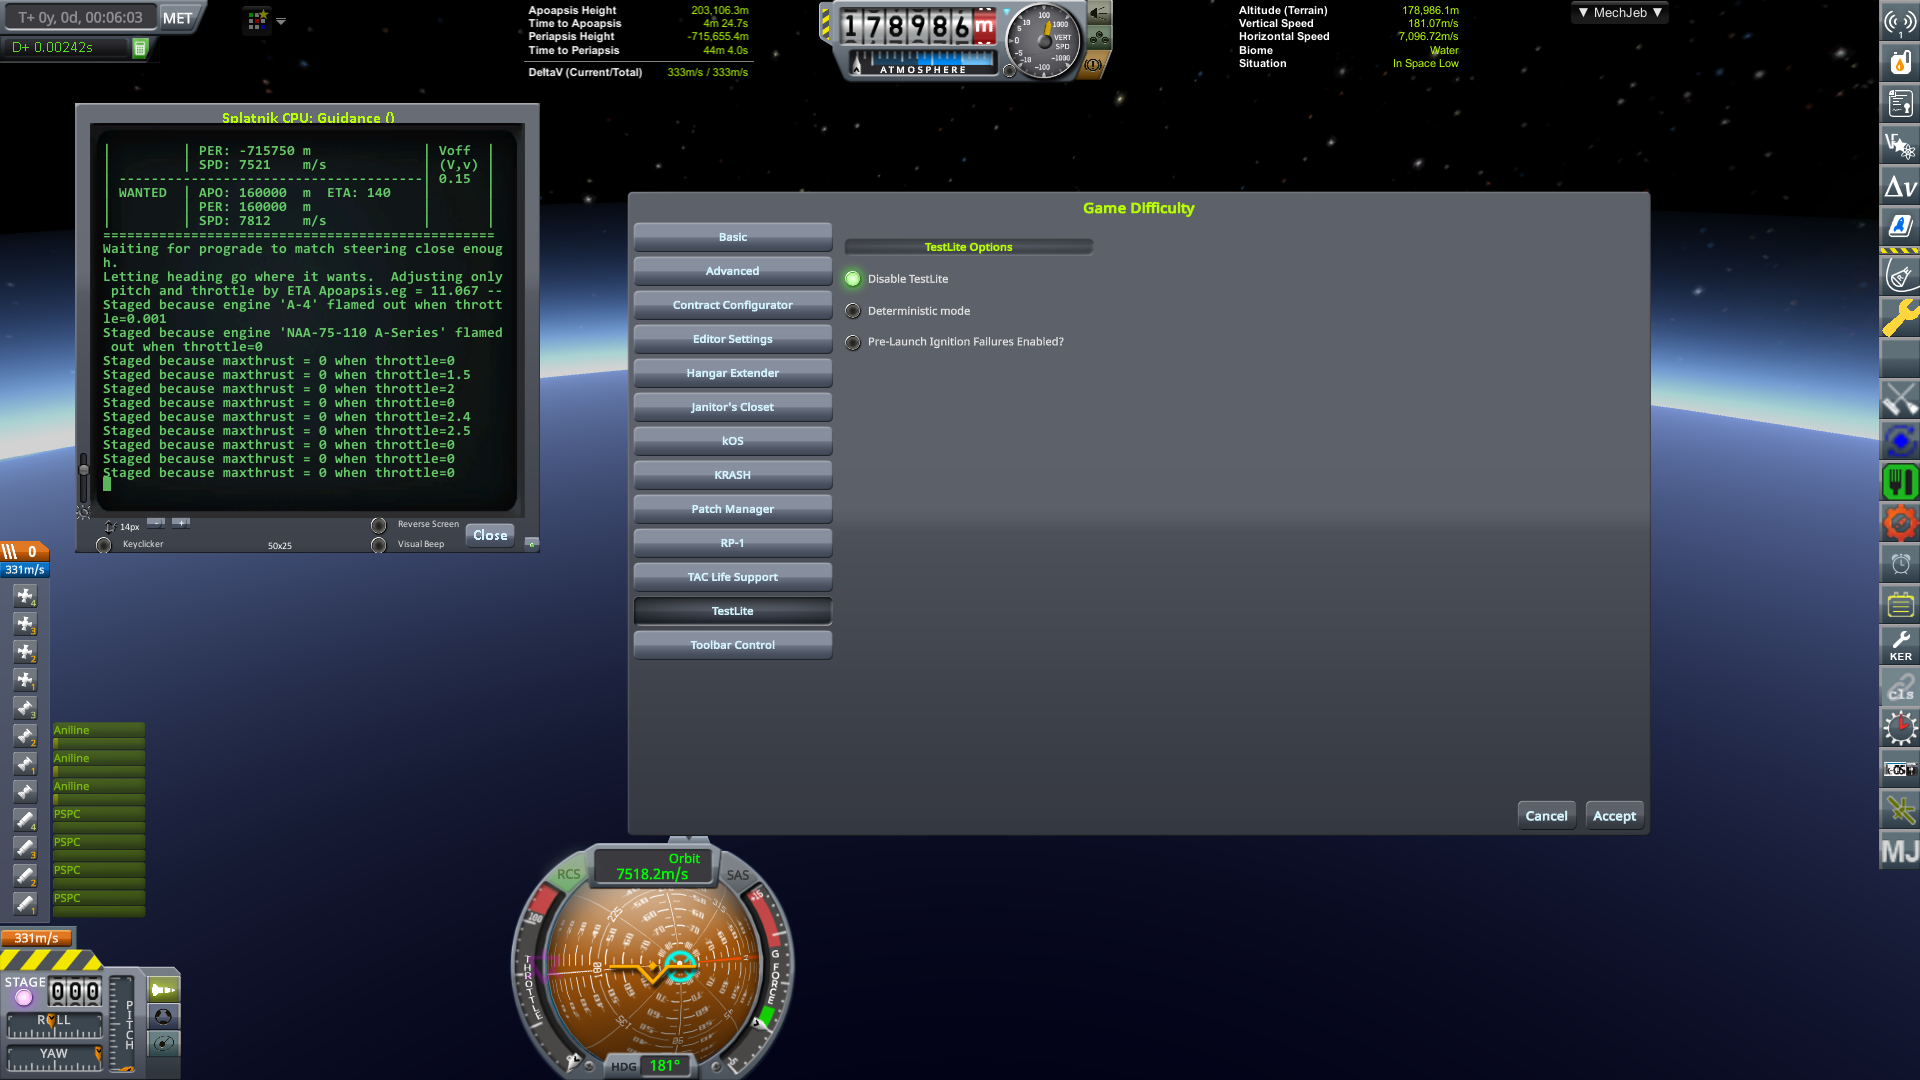This screenshot has width=1920, height=1080.
Task: Switch to the kOS settings tab
Action: click(733, 441)
